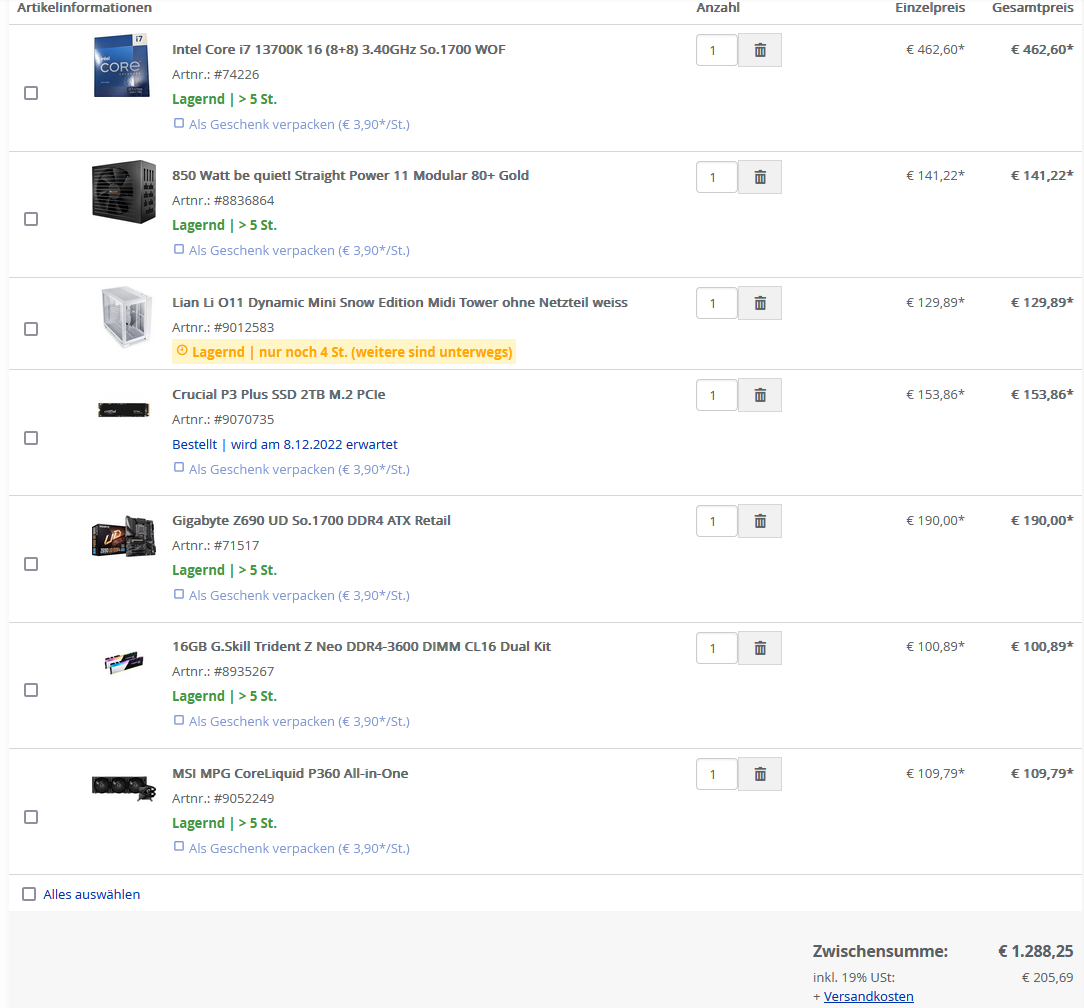Enable gift wrapping for Gigabyte Z690 UD
The image size is (1084, 1008).
click(179, 594)
